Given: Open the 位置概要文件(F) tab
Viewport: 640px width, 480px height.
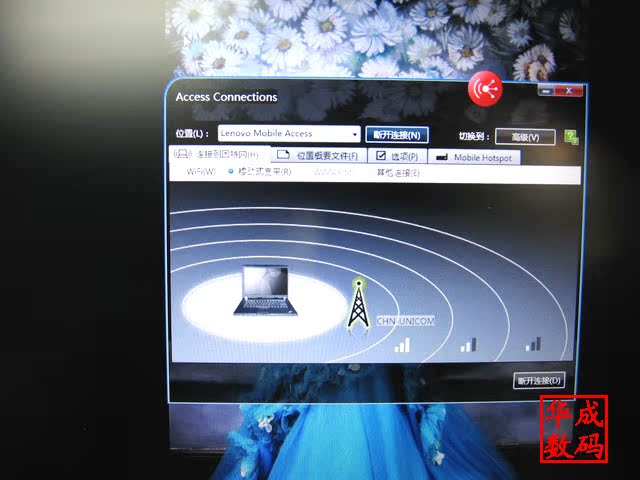Looking at the screenshot, I should [319, 156].
